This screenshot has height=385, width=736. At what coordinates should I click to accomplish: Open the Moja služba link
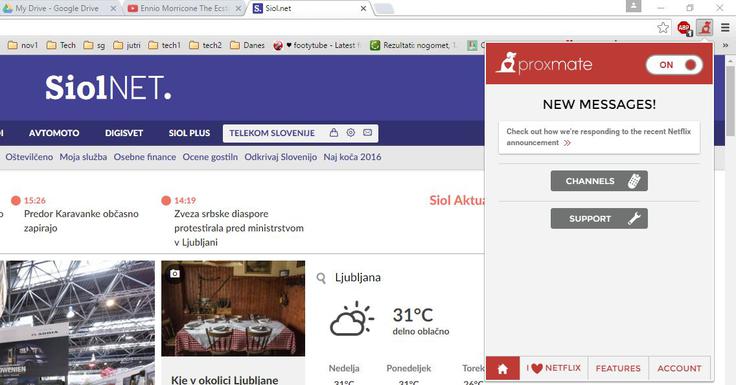point(83,157)
